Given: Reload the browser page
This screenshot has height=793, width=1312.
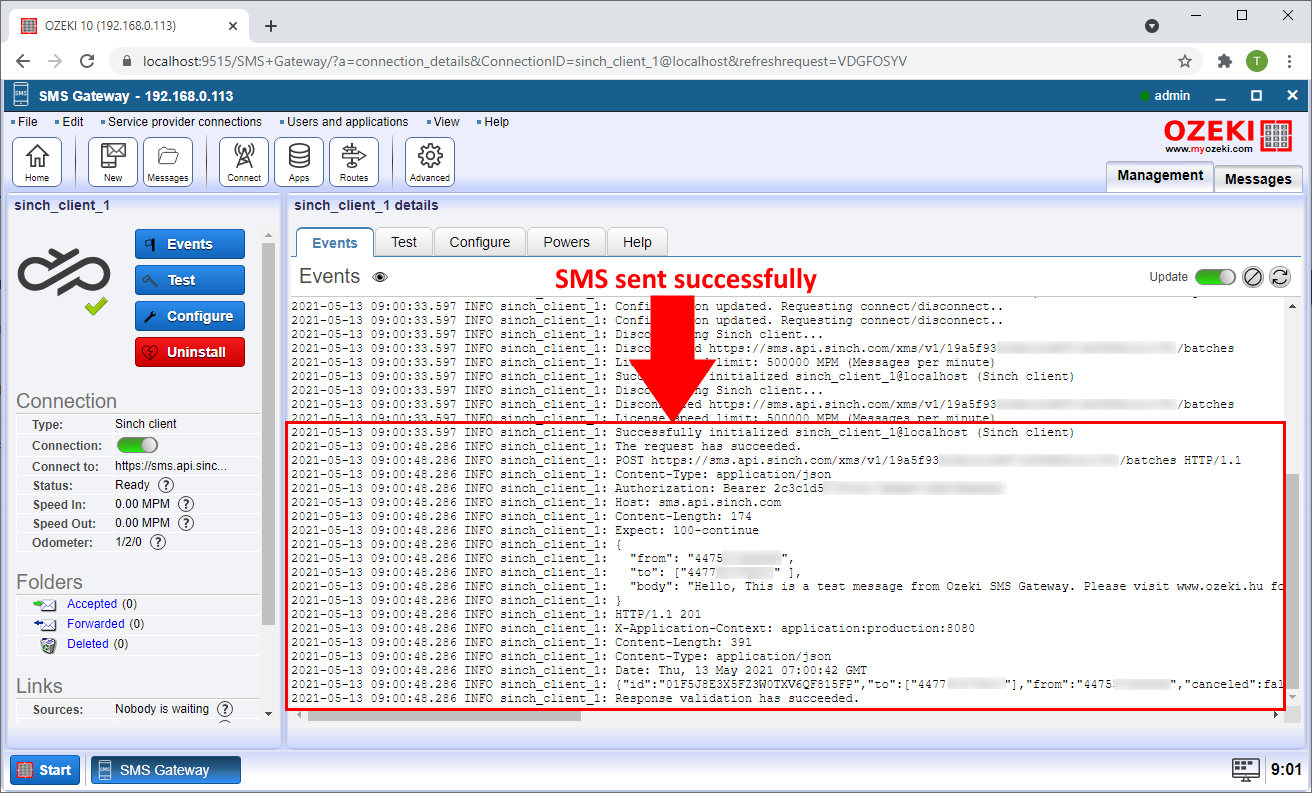Looking at the screenshot, I should click(87, 61).
